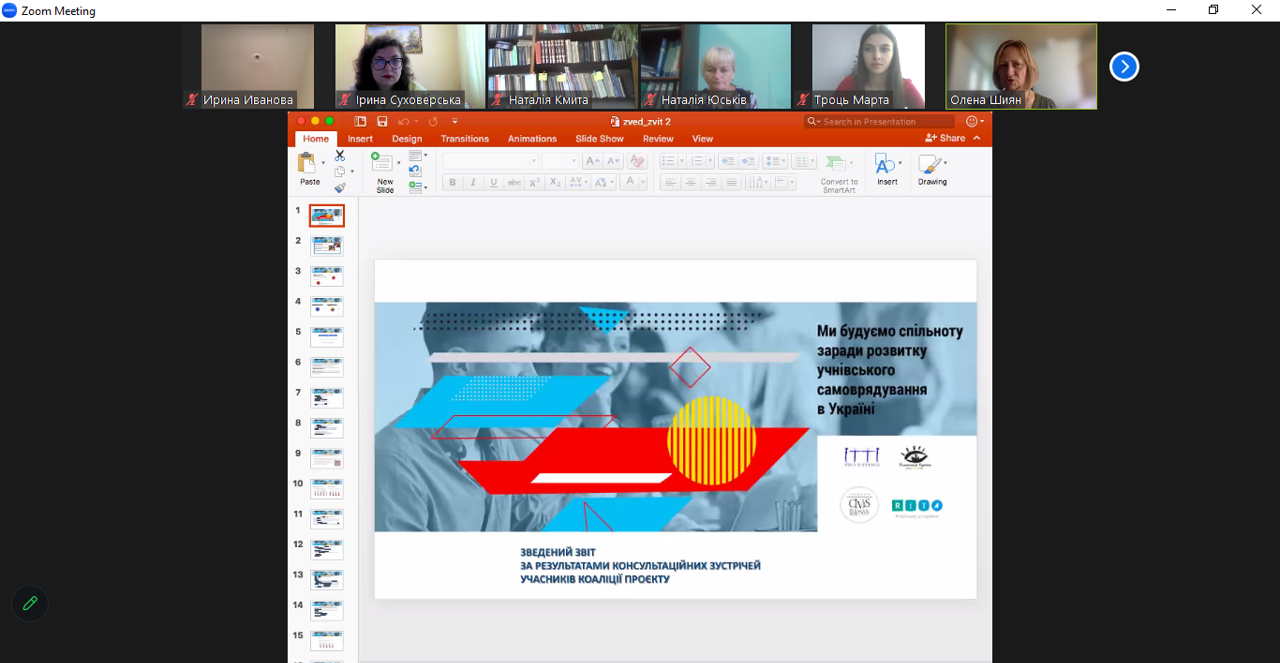Screen dimensions: 1280x663
Task: Click the Format Painter brush icon
Action: click(340, 187)
